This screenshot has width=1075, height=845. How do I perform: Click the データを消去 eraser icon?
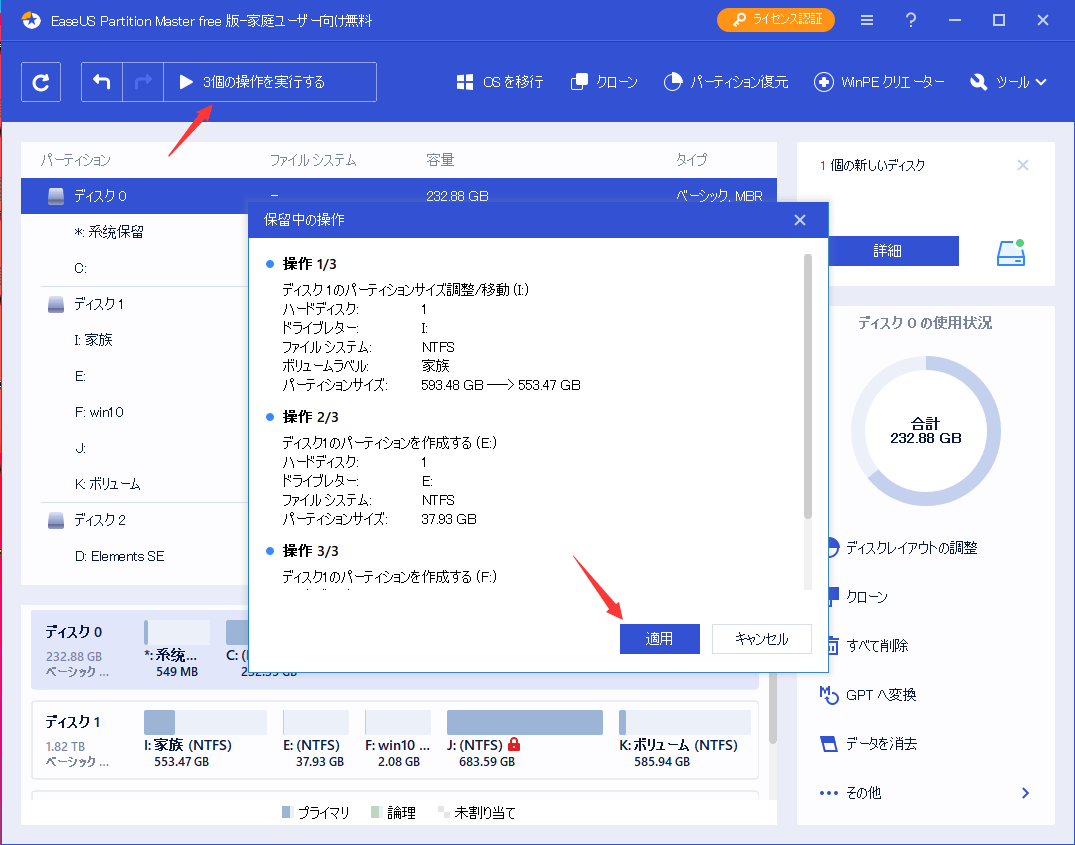829,744
